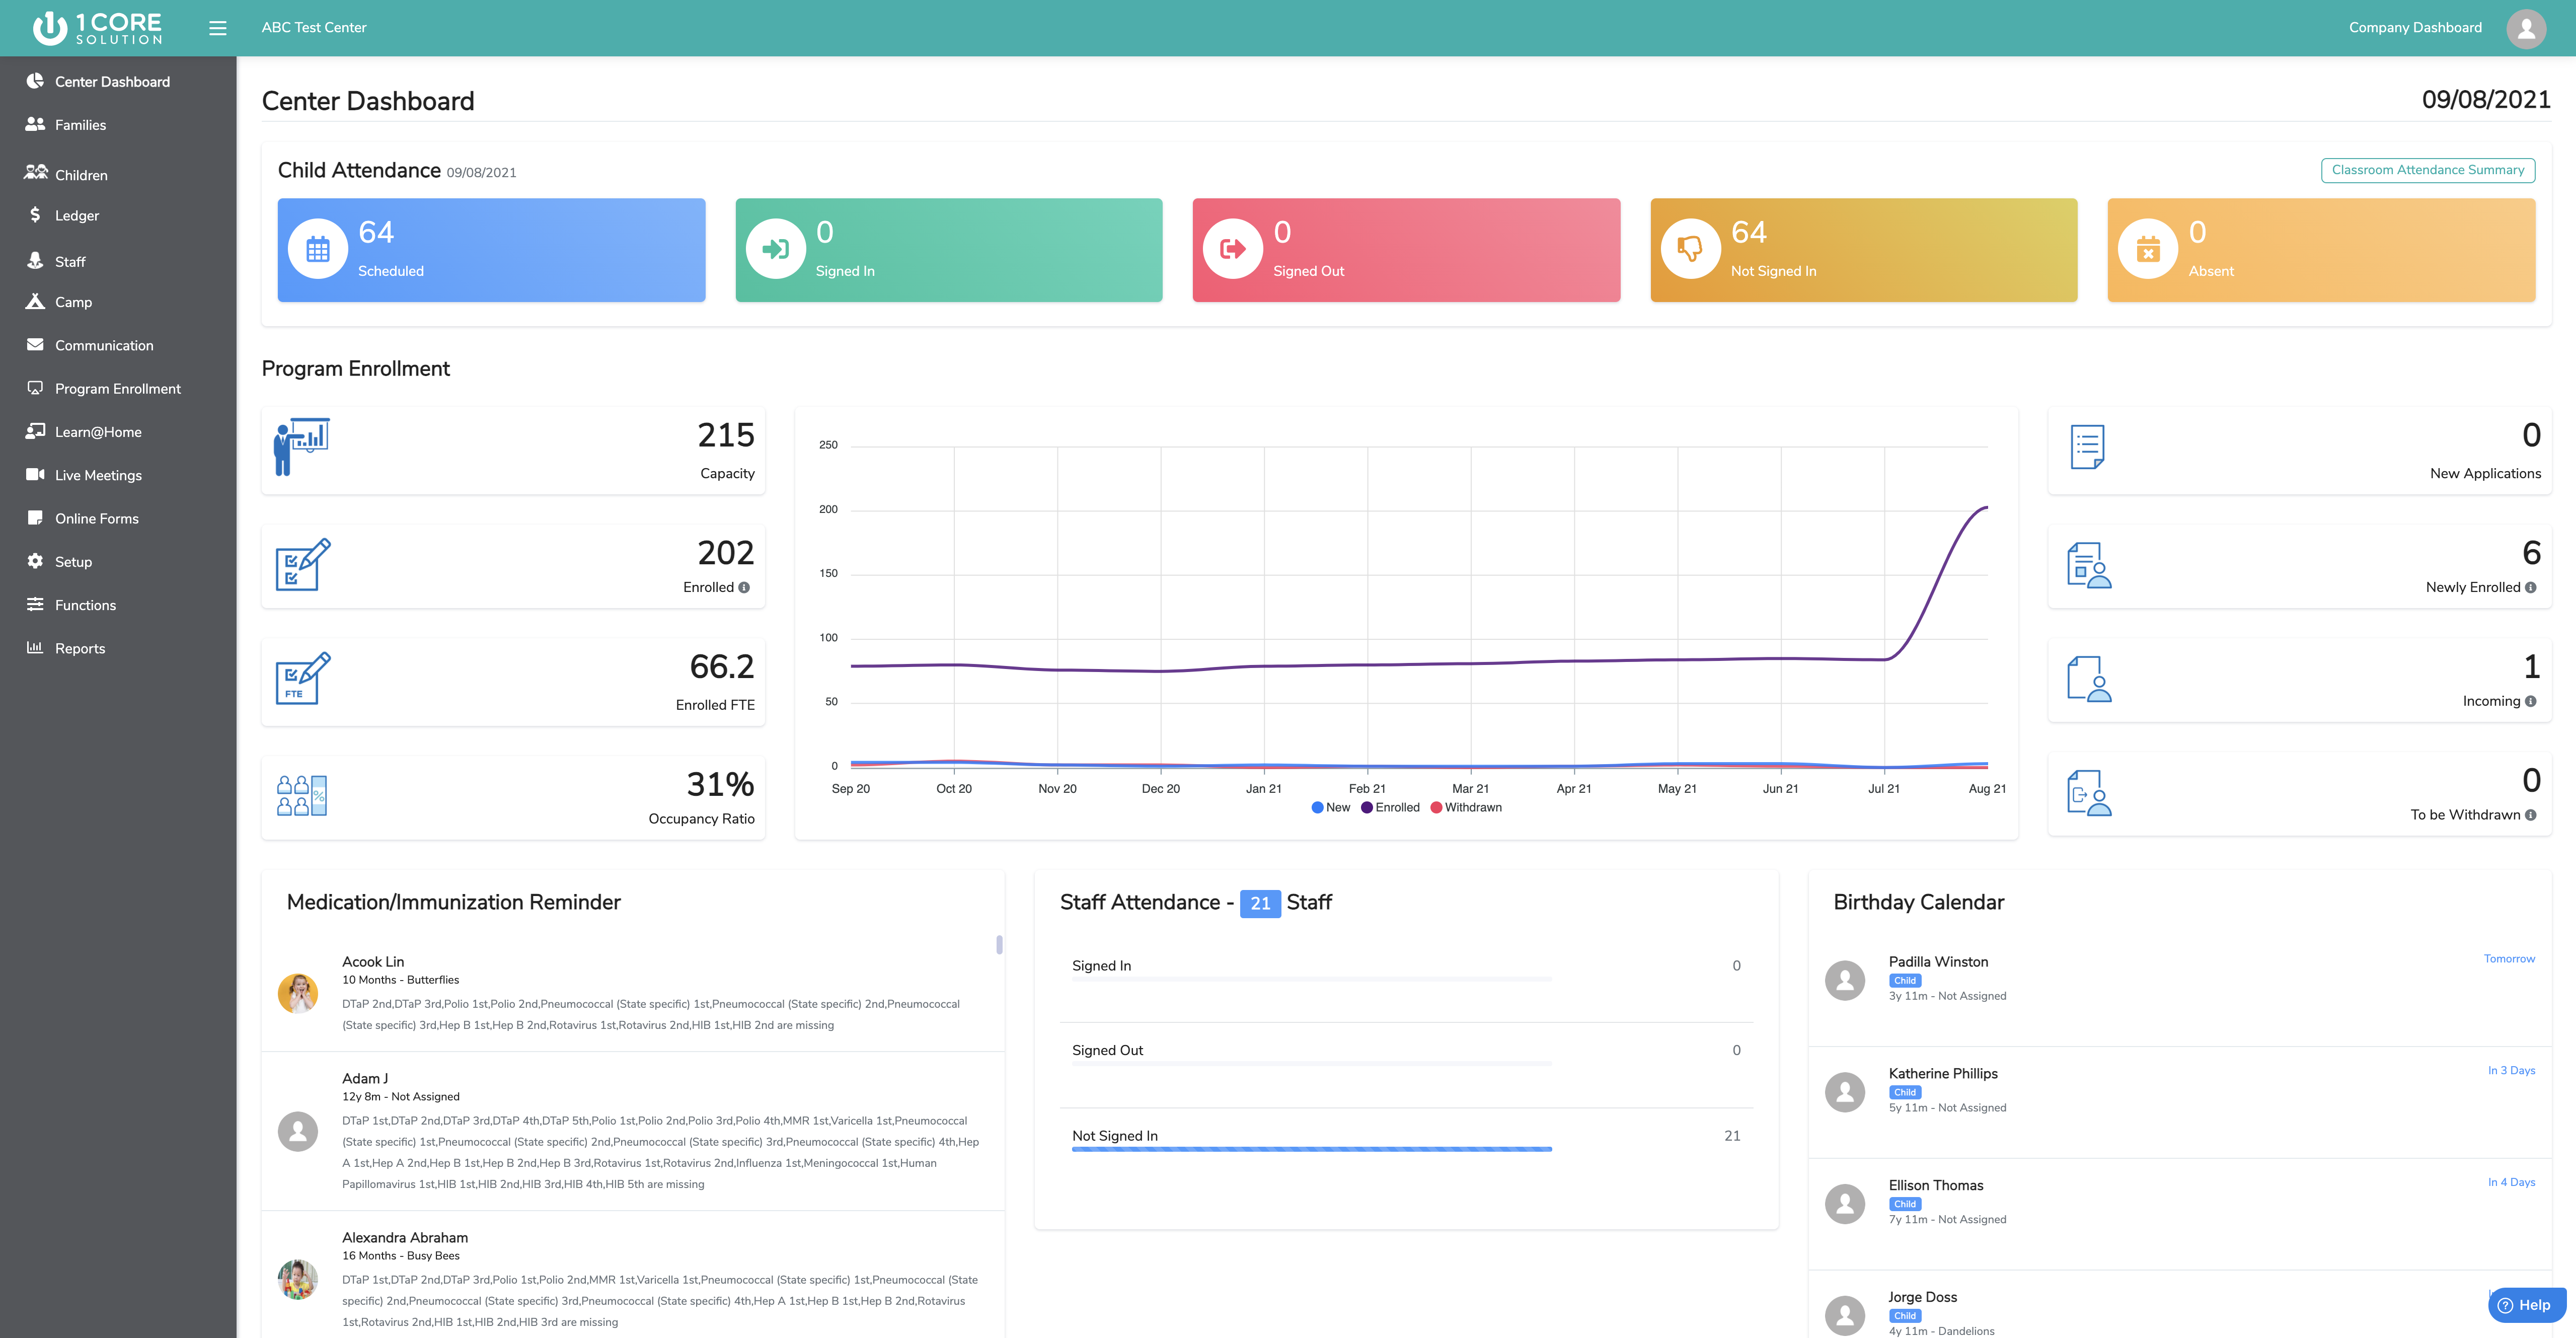Click the Camp tent icon
2576x1338 pixels.
tap(35, 301)
